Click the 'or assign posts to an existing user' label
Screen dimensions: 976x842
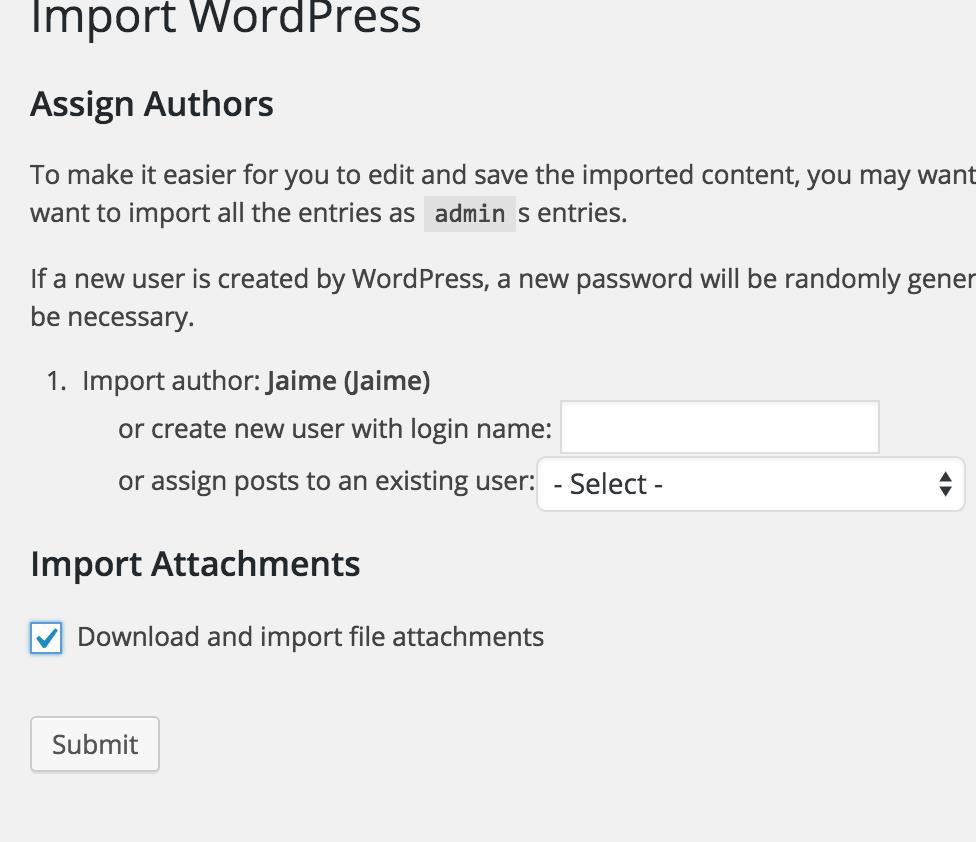point(326,481)
